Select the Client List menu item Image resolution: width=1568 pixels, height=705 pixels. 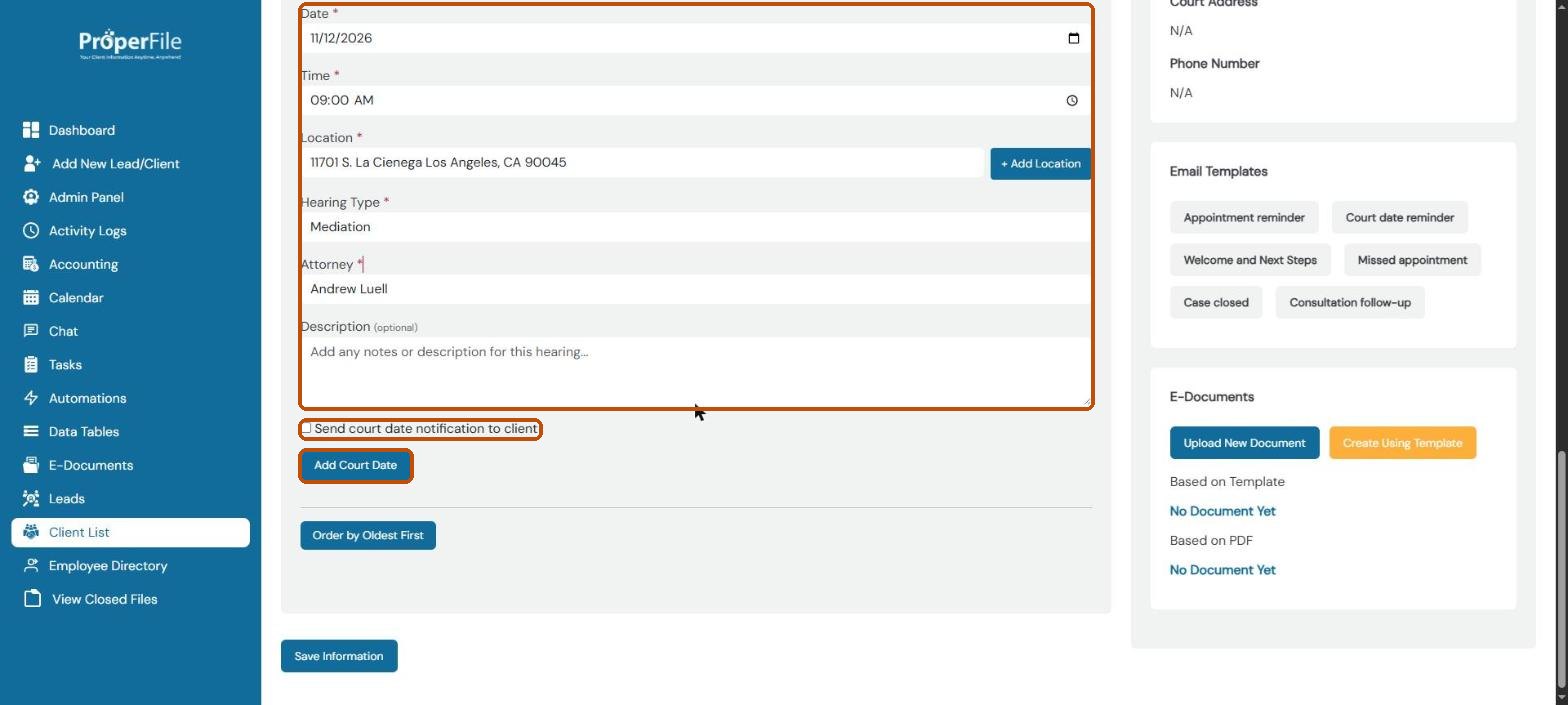click(x=130, y=532)
